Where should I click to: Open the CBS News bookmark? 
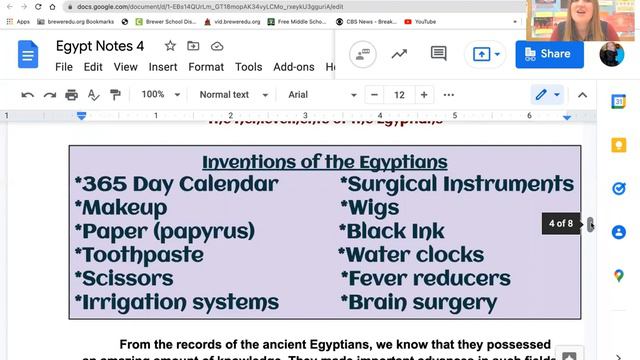[366, 22]
